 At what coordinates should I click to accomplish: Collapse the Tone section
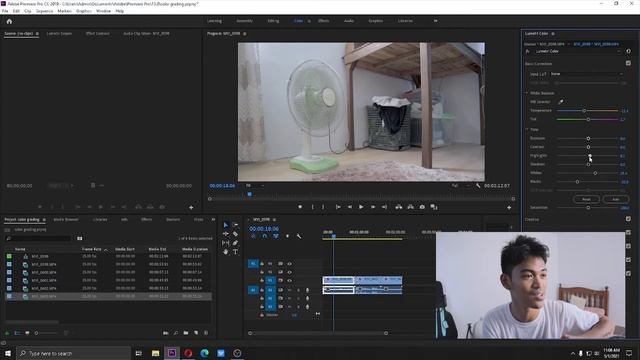(x=527, y=129)
